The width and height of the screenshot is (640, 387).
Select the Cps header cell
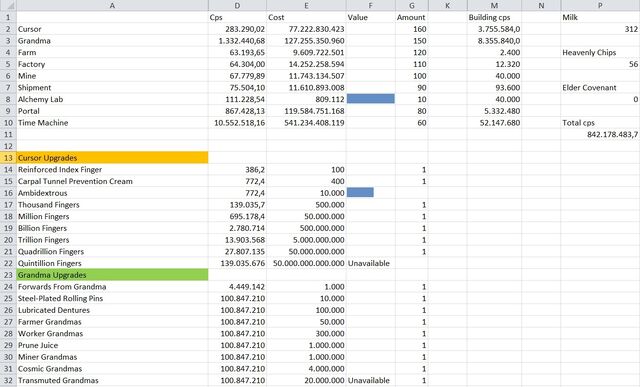tap(237, 17)
